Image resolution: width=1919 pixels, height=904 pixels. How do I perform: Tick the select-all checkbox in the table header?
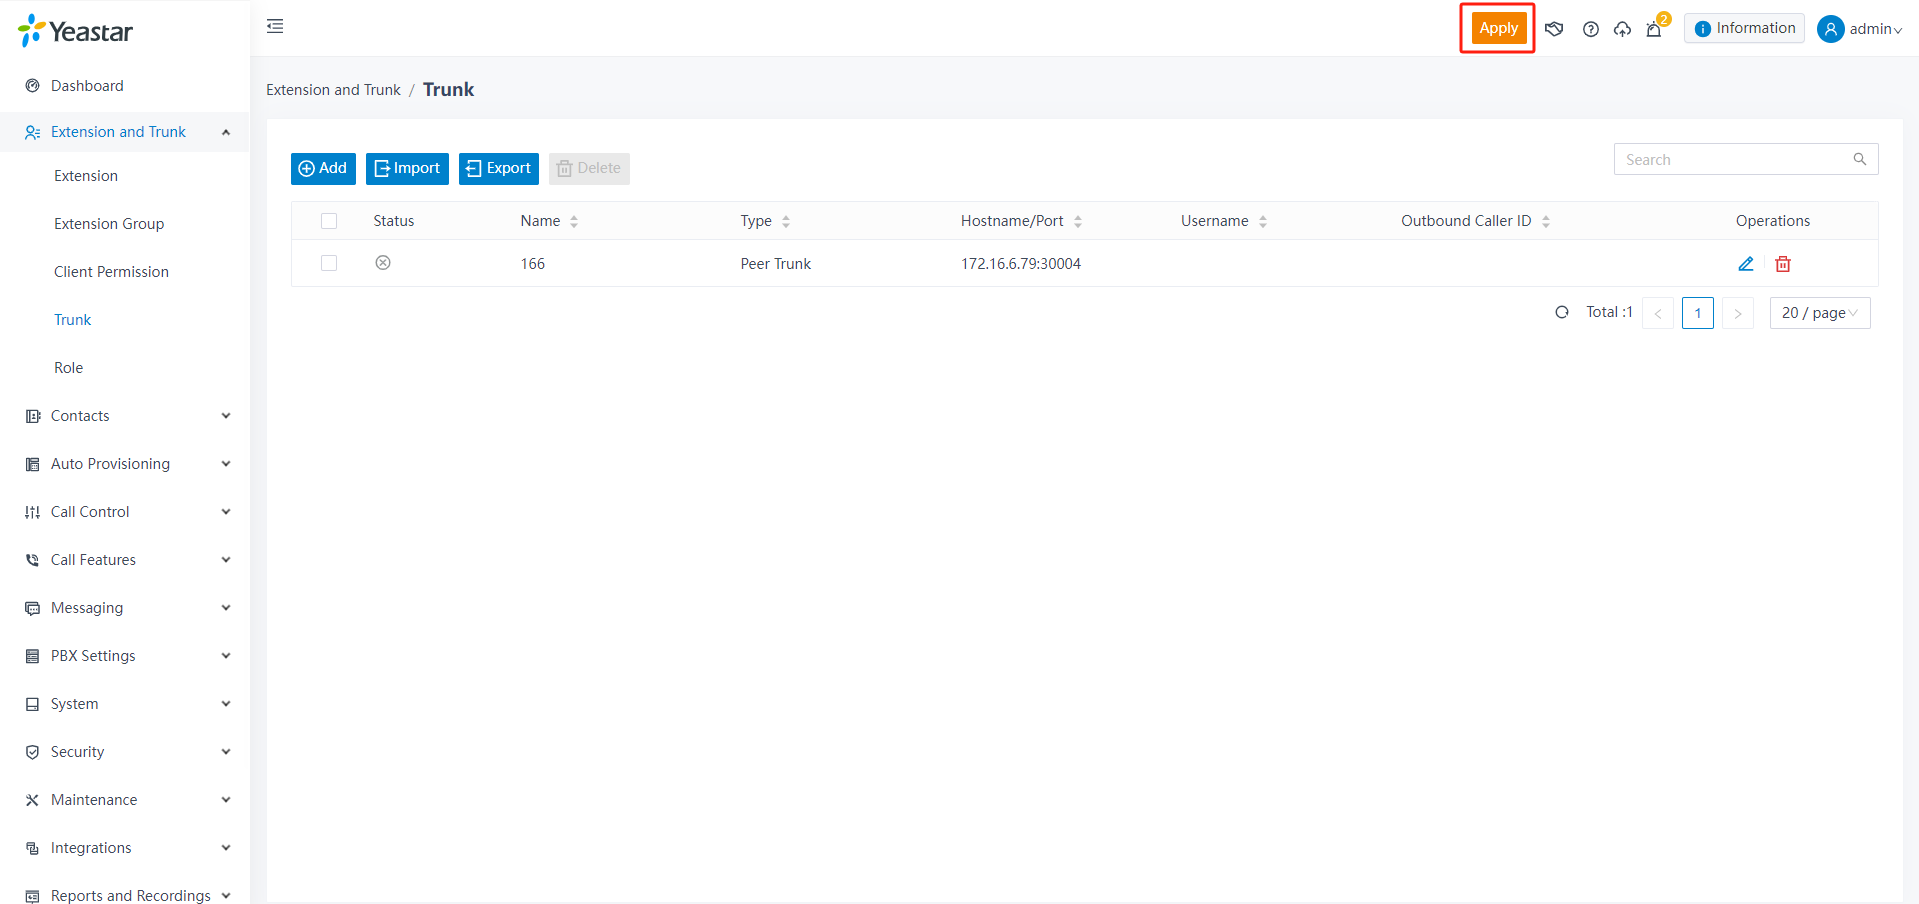coord(329,221)
